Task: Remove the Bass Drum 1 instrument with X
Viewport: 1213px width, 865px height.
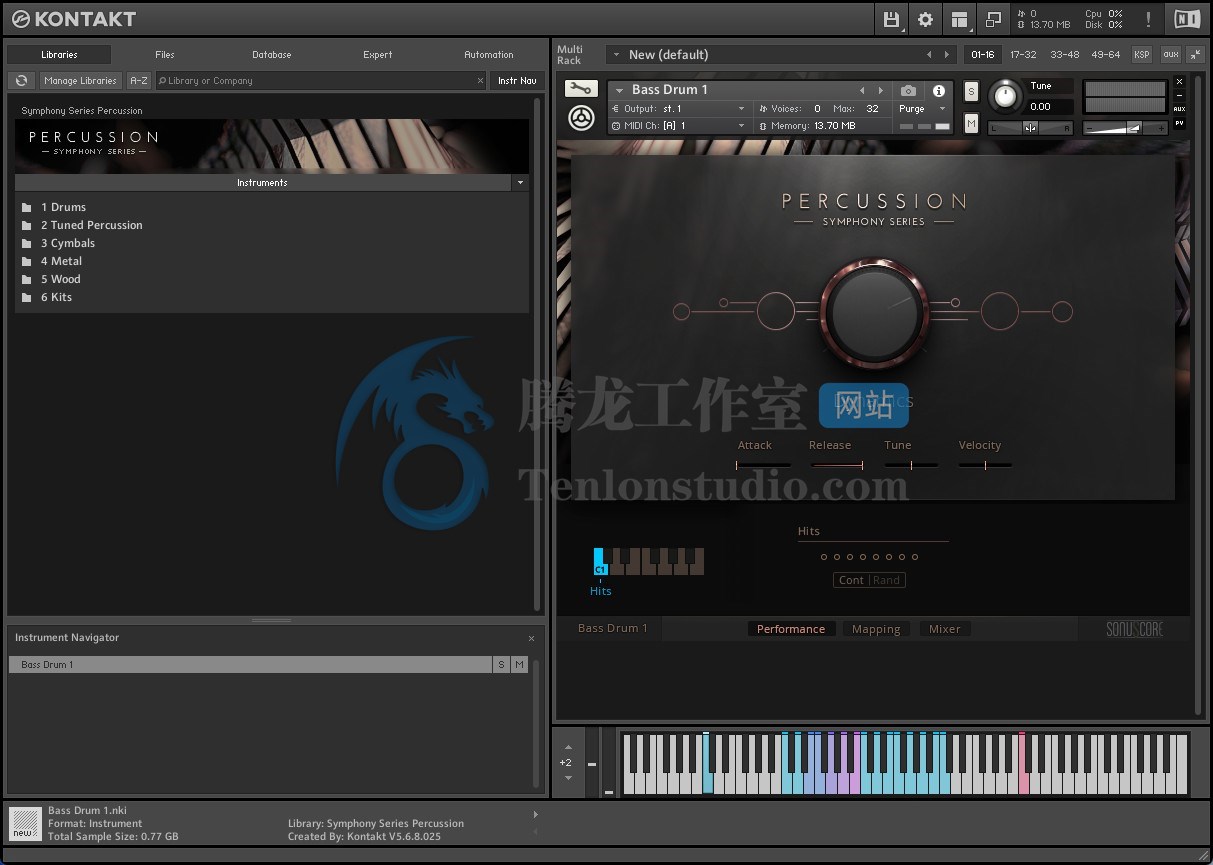Action: pyautogui.click(x=1179, y=82)
